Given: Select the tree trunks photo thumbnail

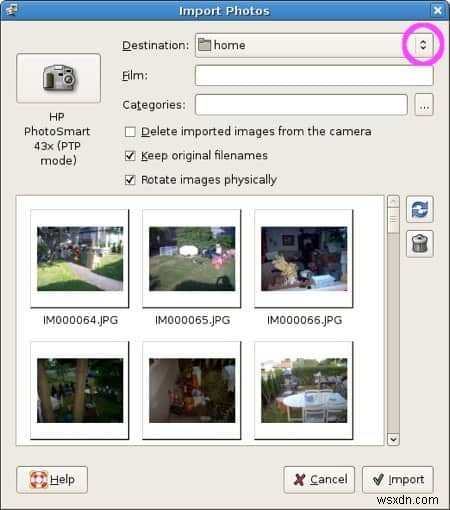Looking at the screenshot, I should [x=80, y=390].
